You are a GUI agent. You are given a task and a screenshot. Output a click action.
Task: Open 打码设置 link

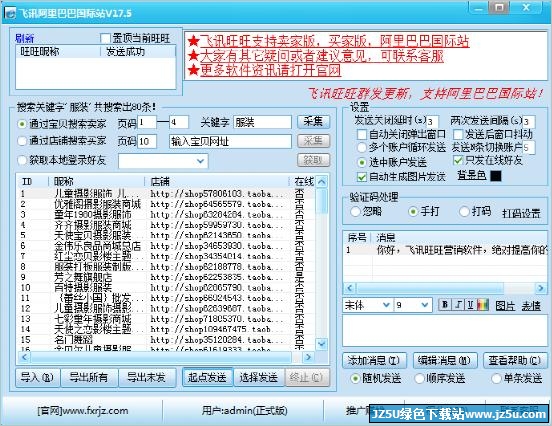click(521, 213)
